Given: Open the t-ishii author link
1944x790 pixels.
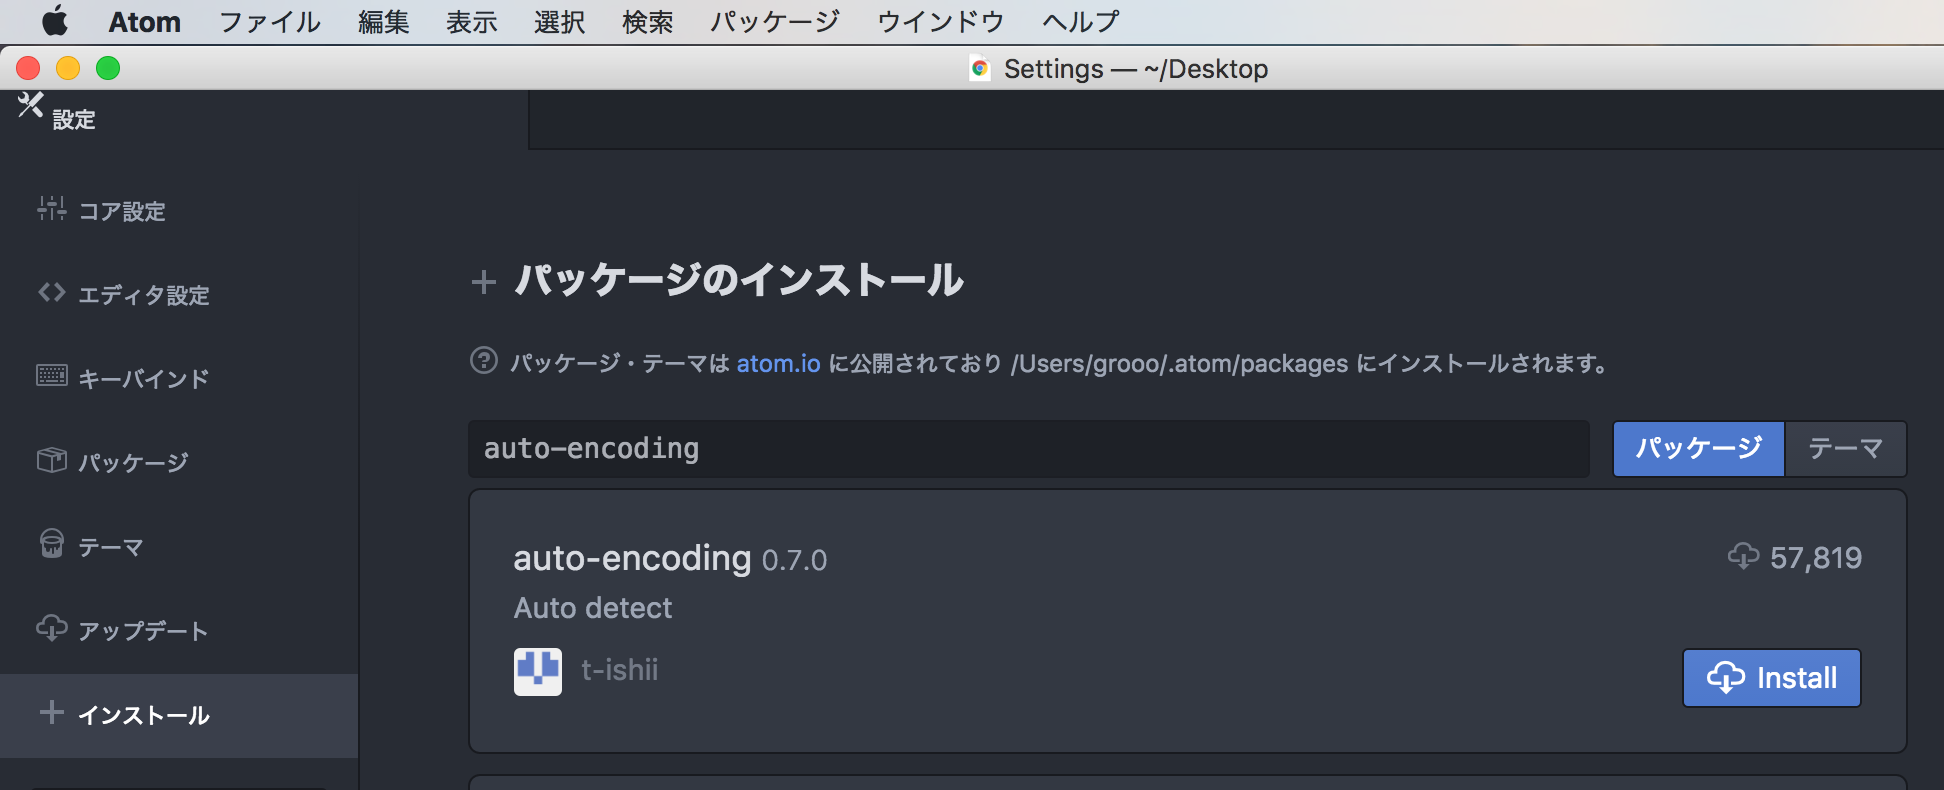Looking at the screenshot, I should click(x=620, y=670).
